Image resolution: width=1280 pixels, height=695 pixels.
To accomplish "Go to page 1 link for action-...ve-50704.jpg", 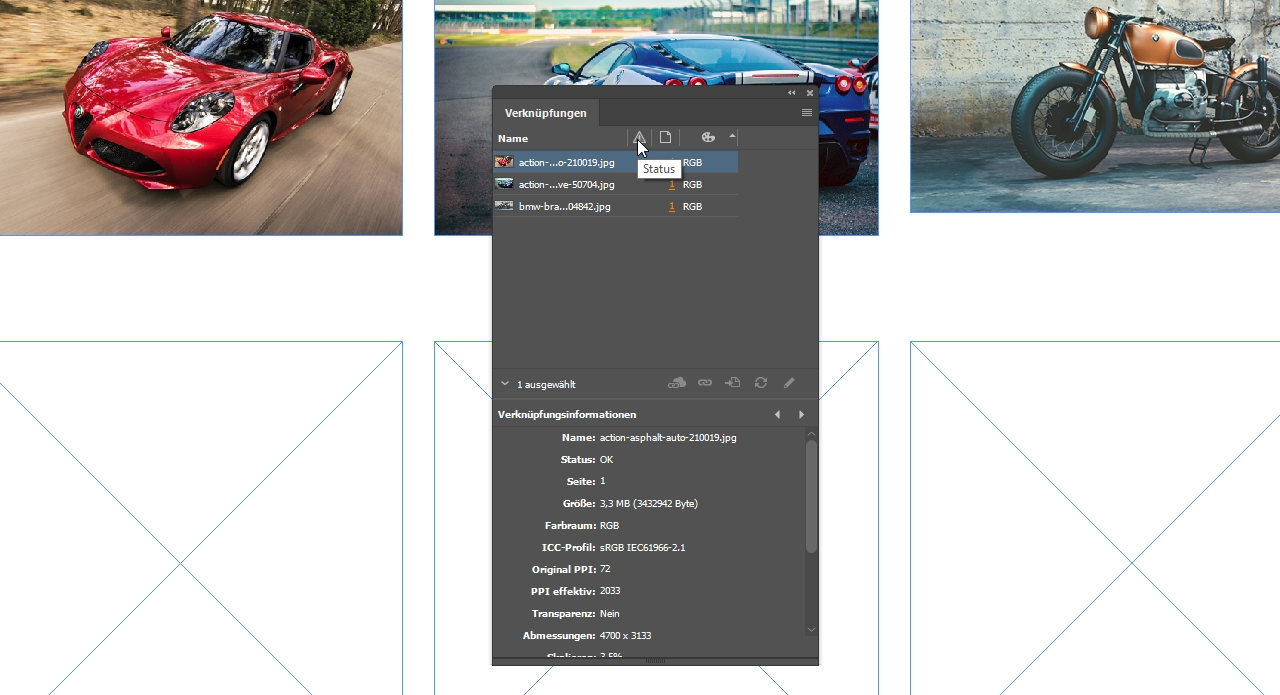I will pyautogui.click(x=672, y=184).
